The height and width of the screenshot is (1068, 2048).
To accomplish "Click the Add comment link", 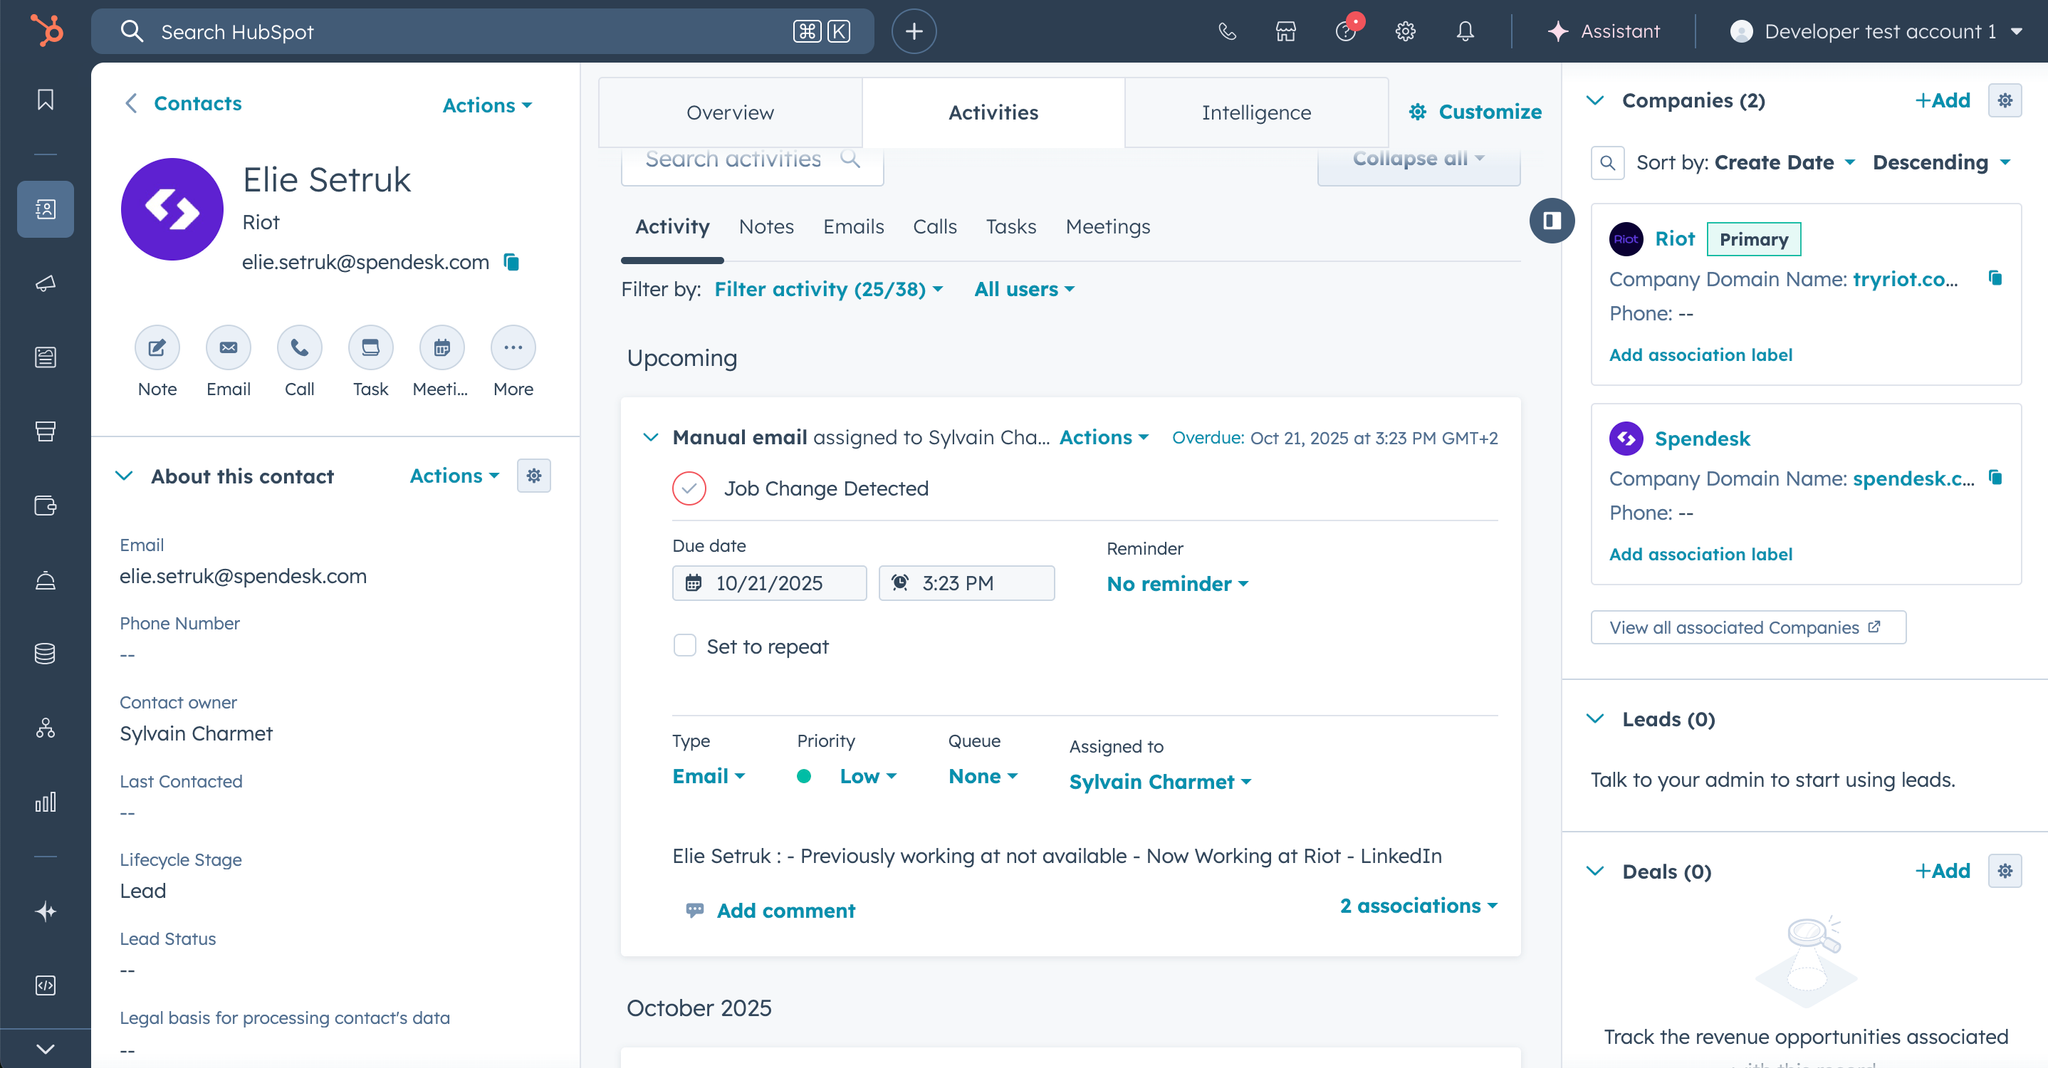I will click(x=785, y=911).
